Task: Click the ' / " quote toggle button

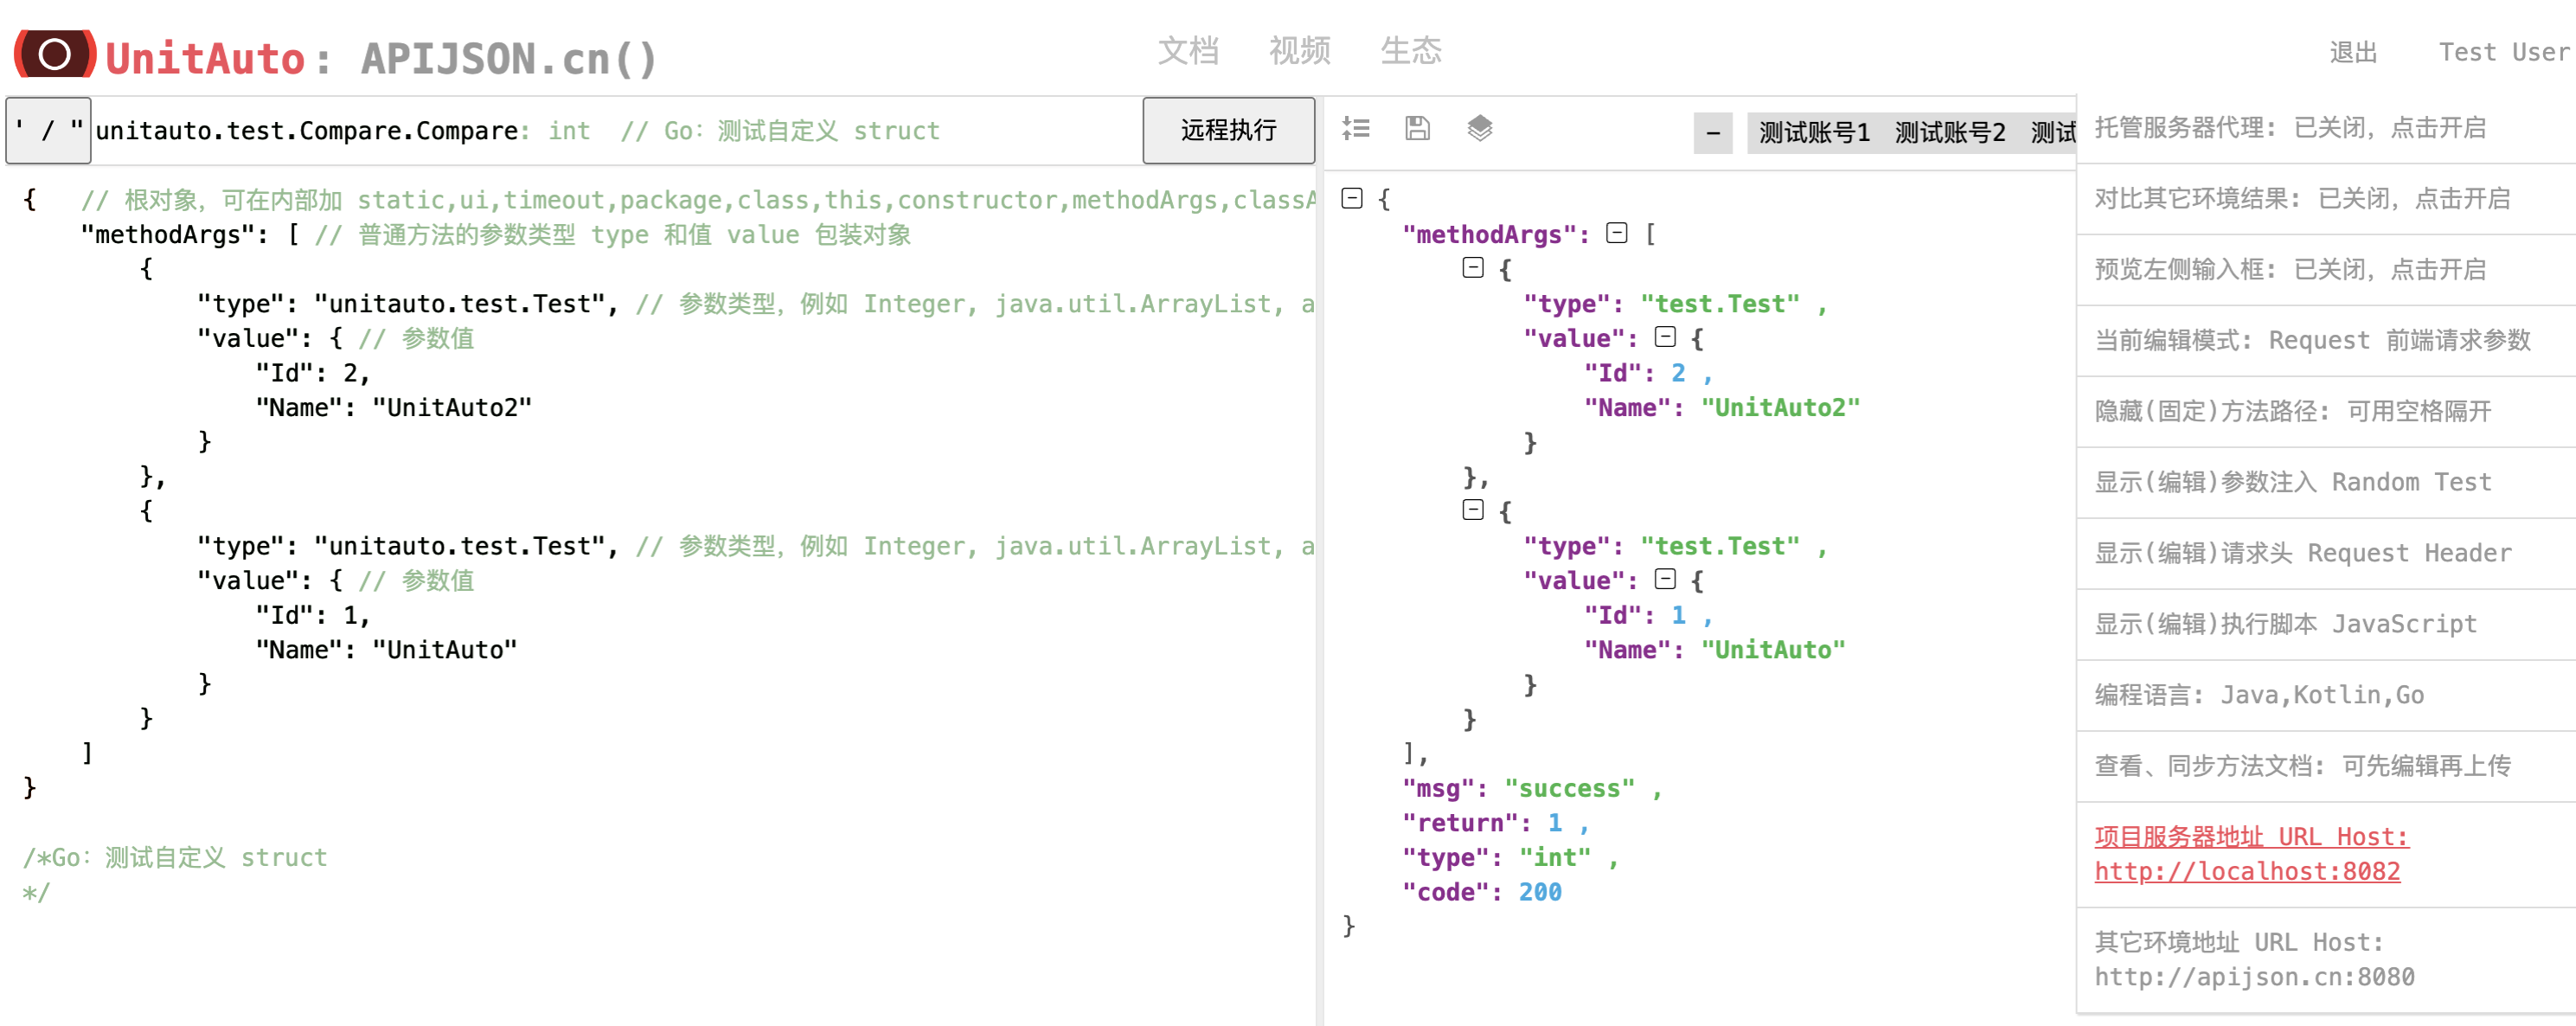Action: tap(48, 130)
